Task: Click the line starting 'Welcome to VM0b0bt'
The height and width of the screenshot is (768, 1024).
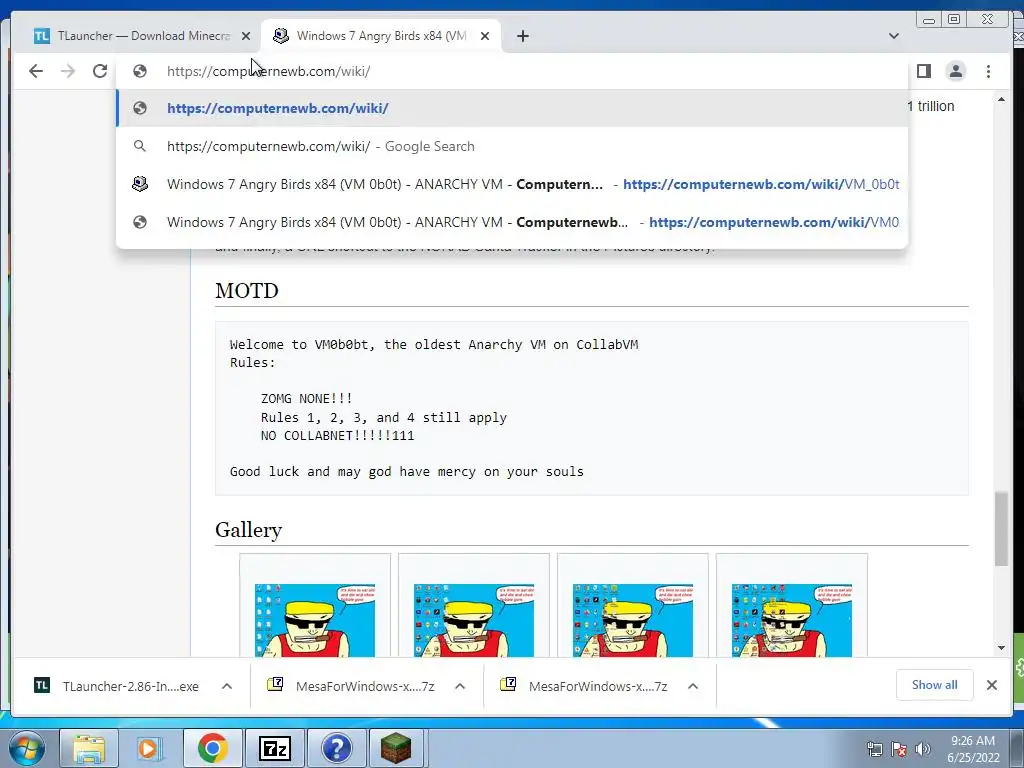Action: pos(434,344)
